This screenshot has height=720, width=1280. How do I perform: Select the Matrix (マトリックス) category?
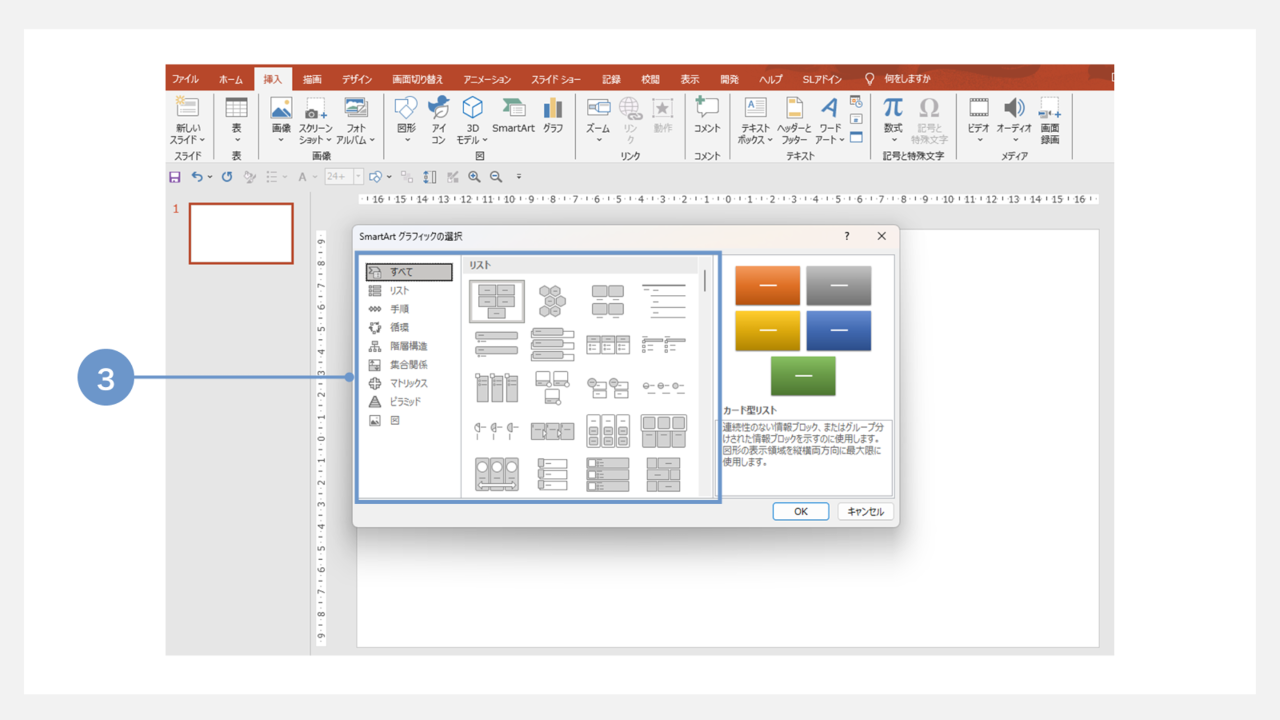pyautogui.click(x=409, y=383)
